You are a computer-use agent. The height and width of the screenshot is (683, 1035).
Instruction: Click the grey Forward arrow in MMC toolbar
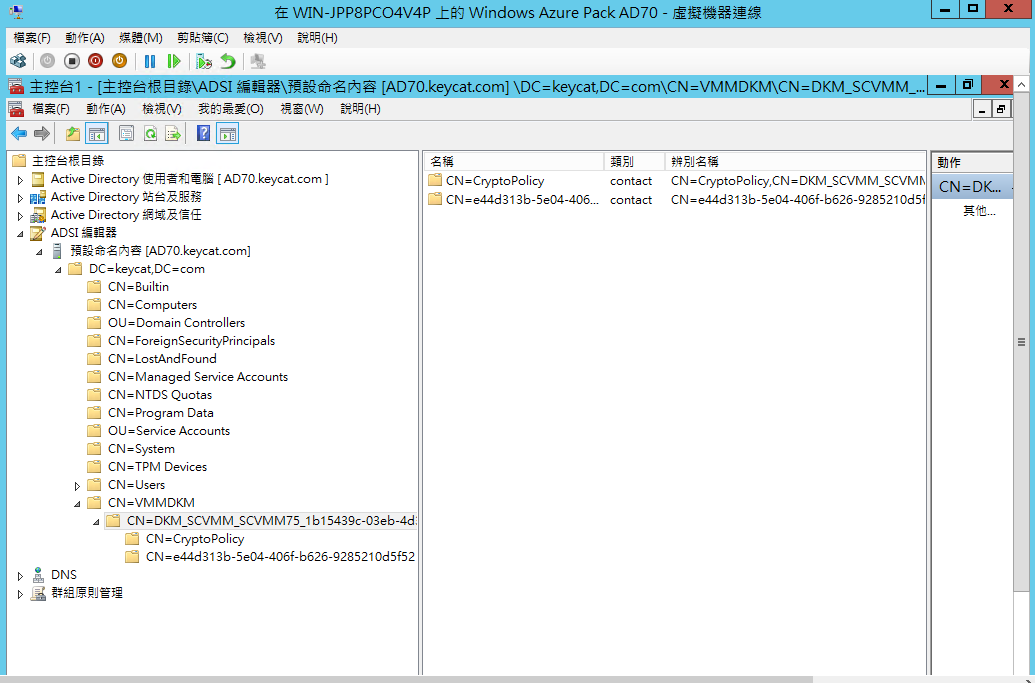click(x=42, y=134)
